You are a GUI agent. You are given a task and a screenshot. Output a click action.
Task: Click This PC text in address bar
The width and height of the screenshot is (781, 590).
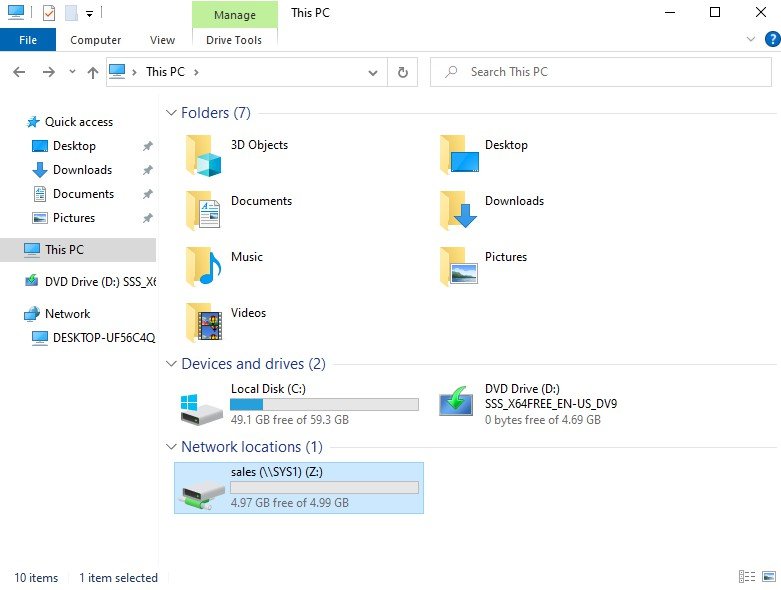(x=165, y=72)
